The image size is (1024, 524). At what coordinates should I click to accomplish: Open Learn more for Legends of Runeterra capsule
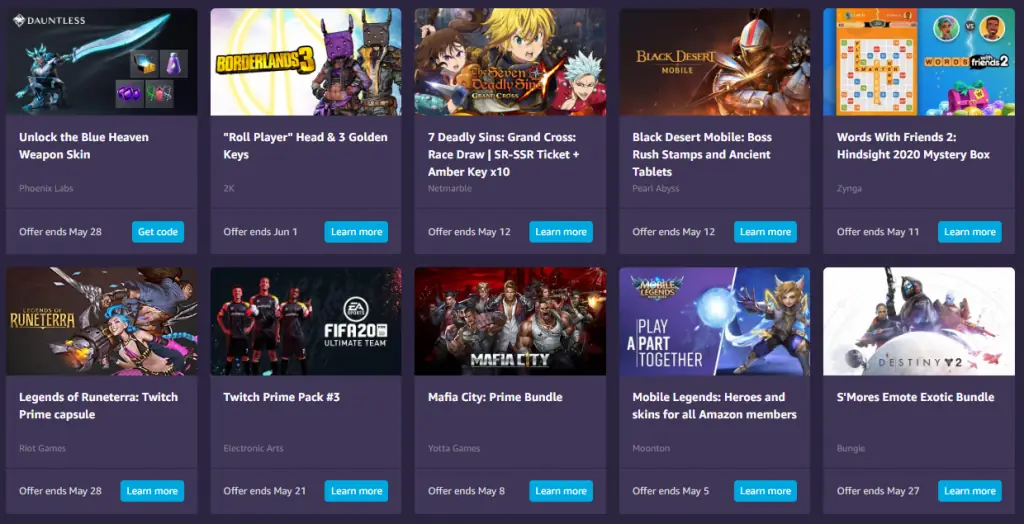pyautogui.click(x=152, y=491)
